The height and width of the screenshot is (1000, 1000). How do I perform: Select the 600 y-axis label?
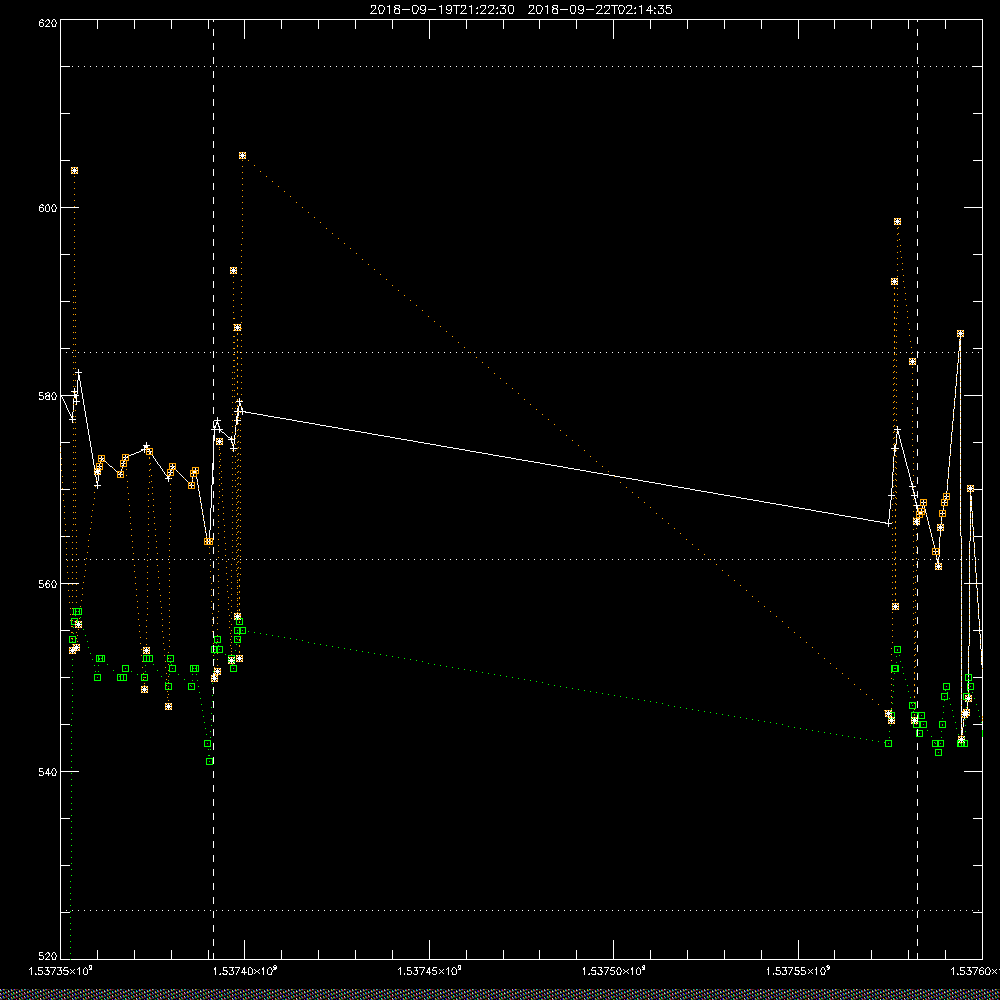(x=48, y=208)
